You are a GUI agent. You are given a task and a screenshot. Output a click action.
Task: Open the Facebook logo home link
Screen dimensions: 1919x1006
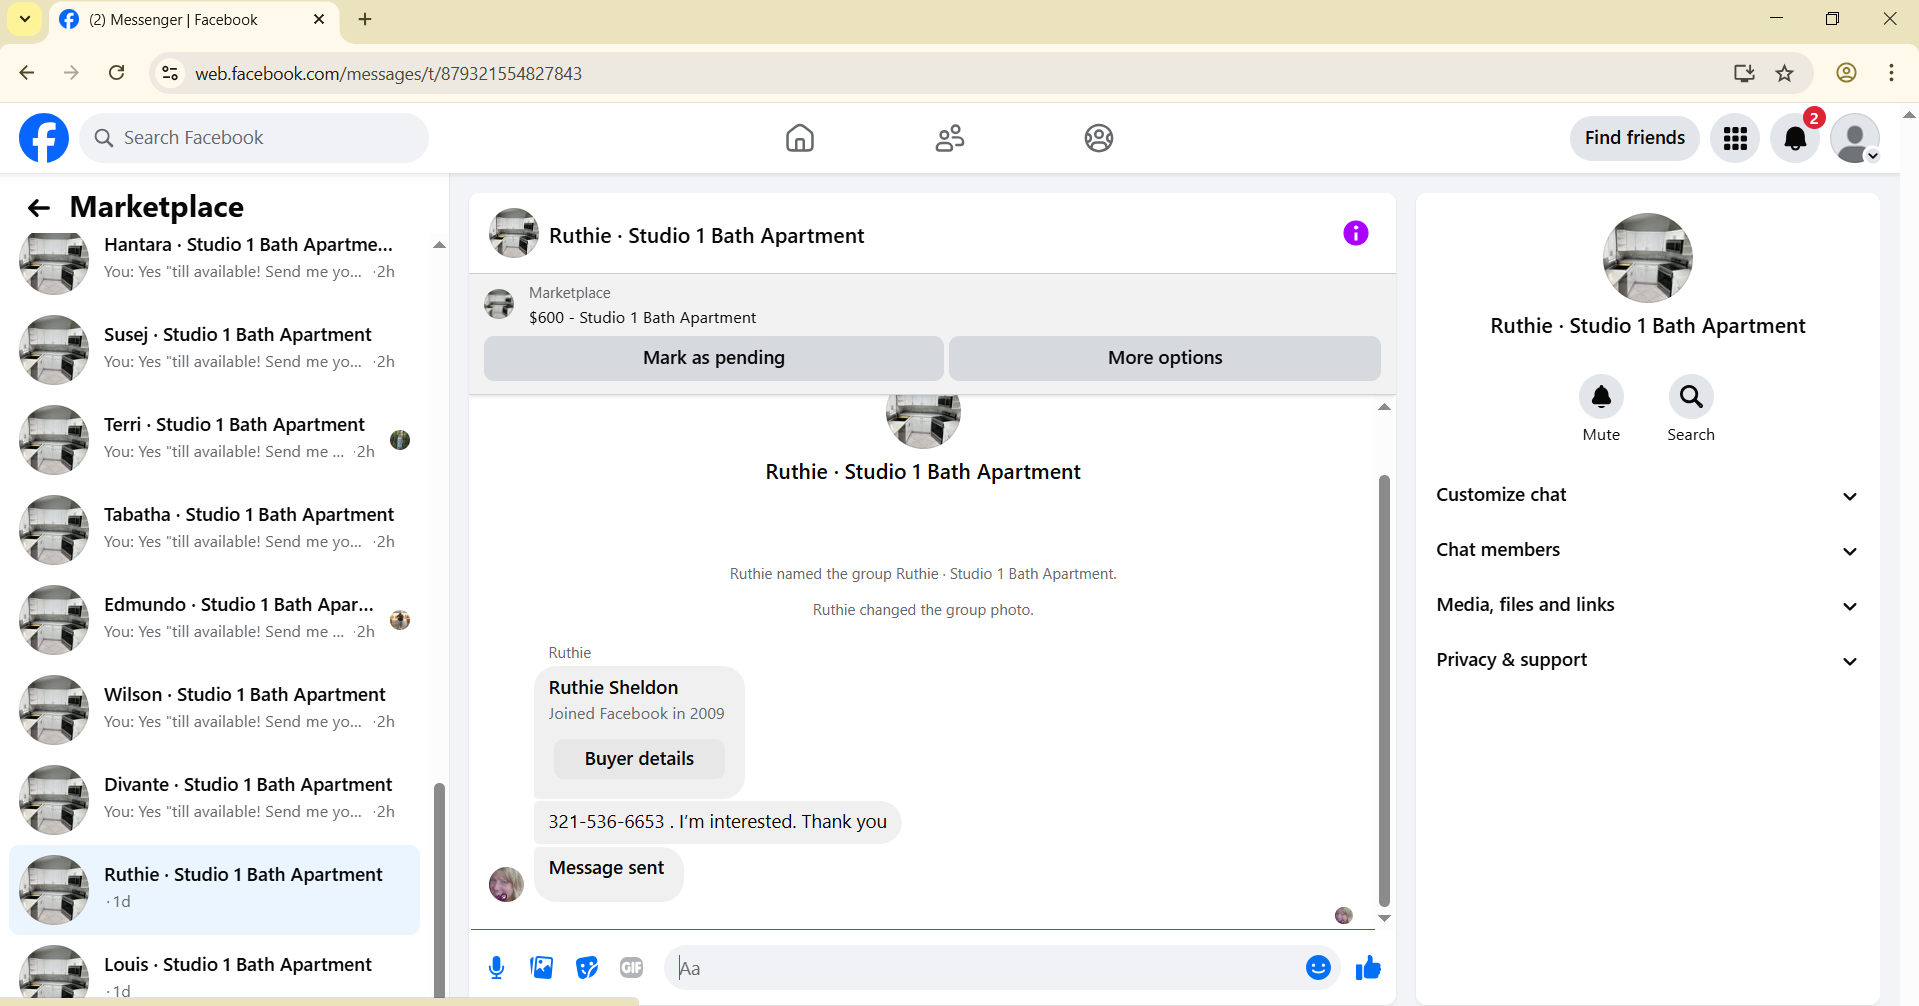44,138
